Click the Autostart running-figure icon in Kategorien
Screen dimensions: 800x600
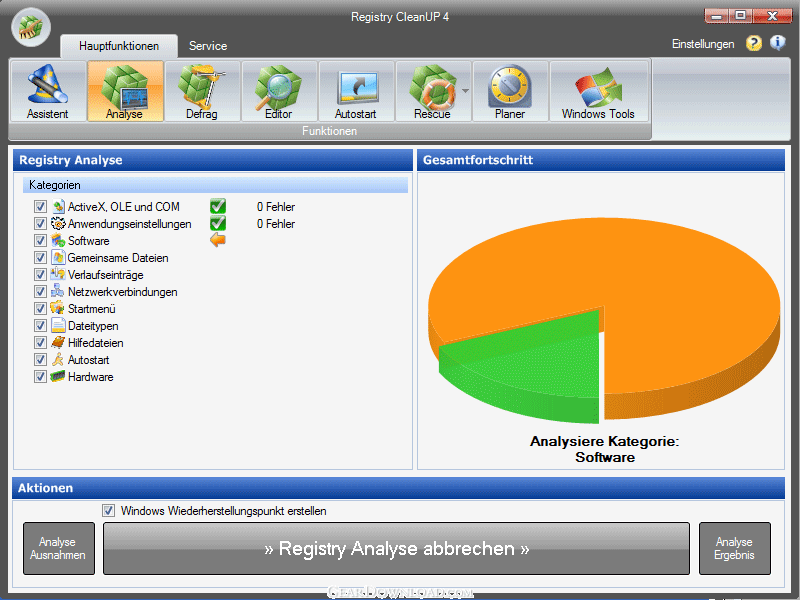tap(58, 360)
